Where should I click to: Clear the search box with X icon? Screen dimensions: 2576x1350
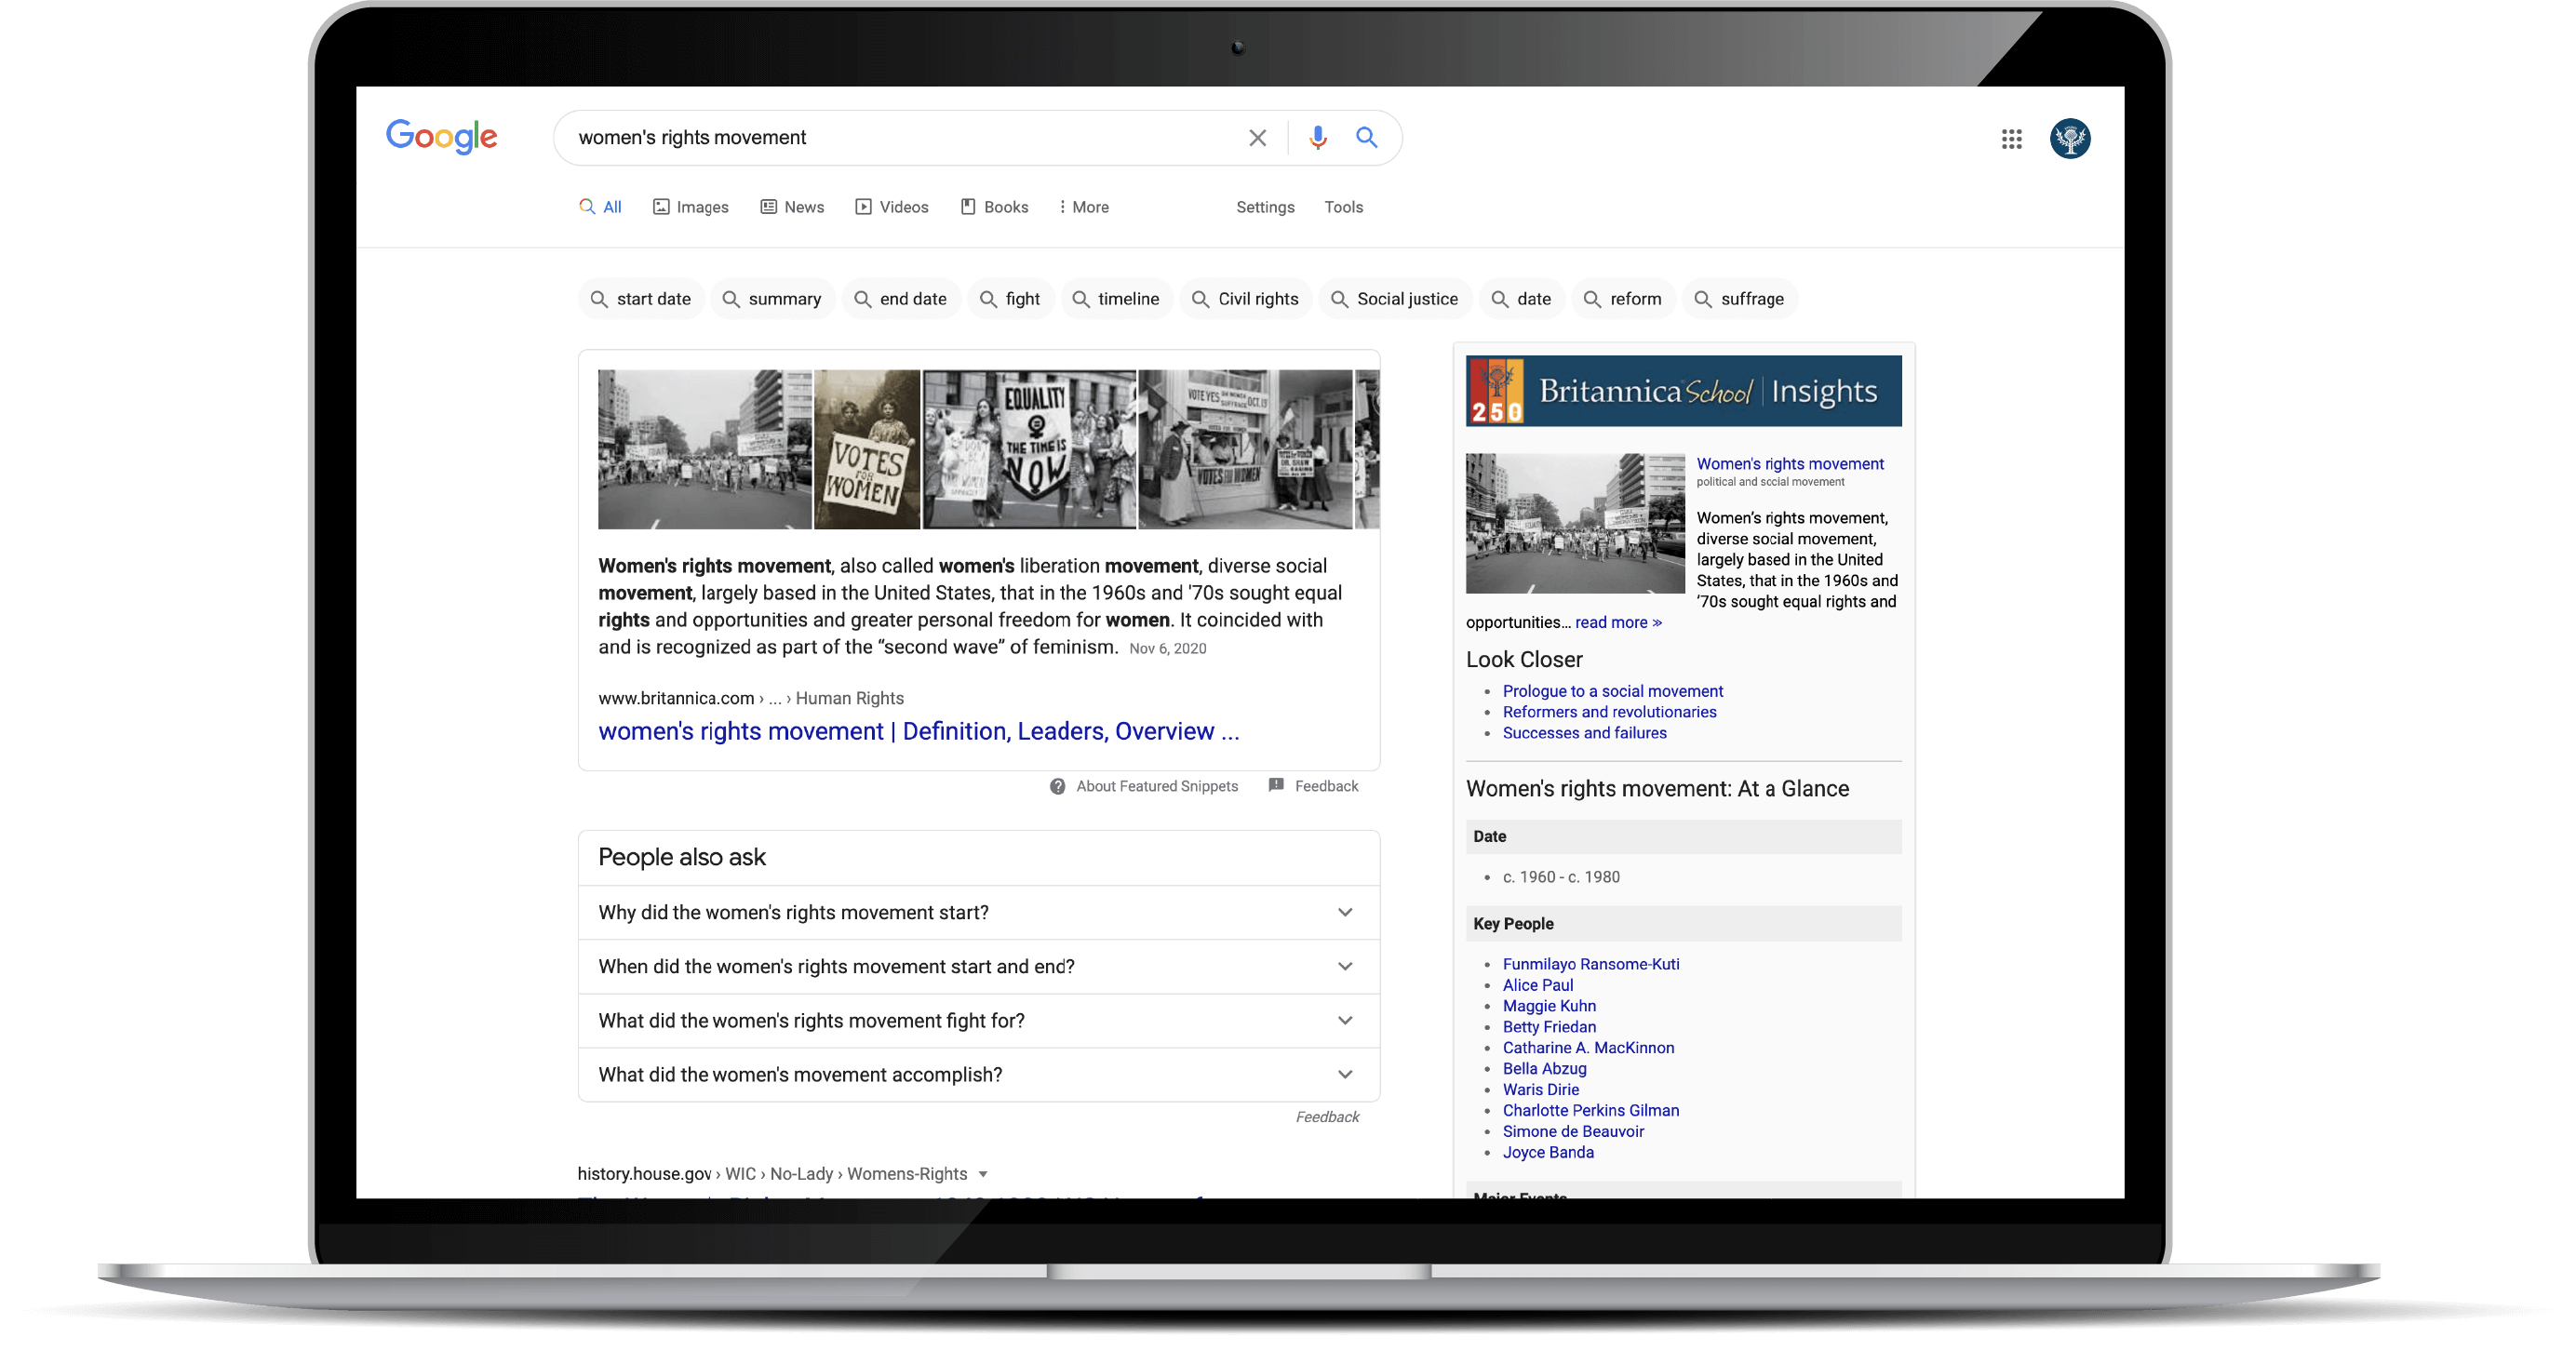[x=1257, y=138]
